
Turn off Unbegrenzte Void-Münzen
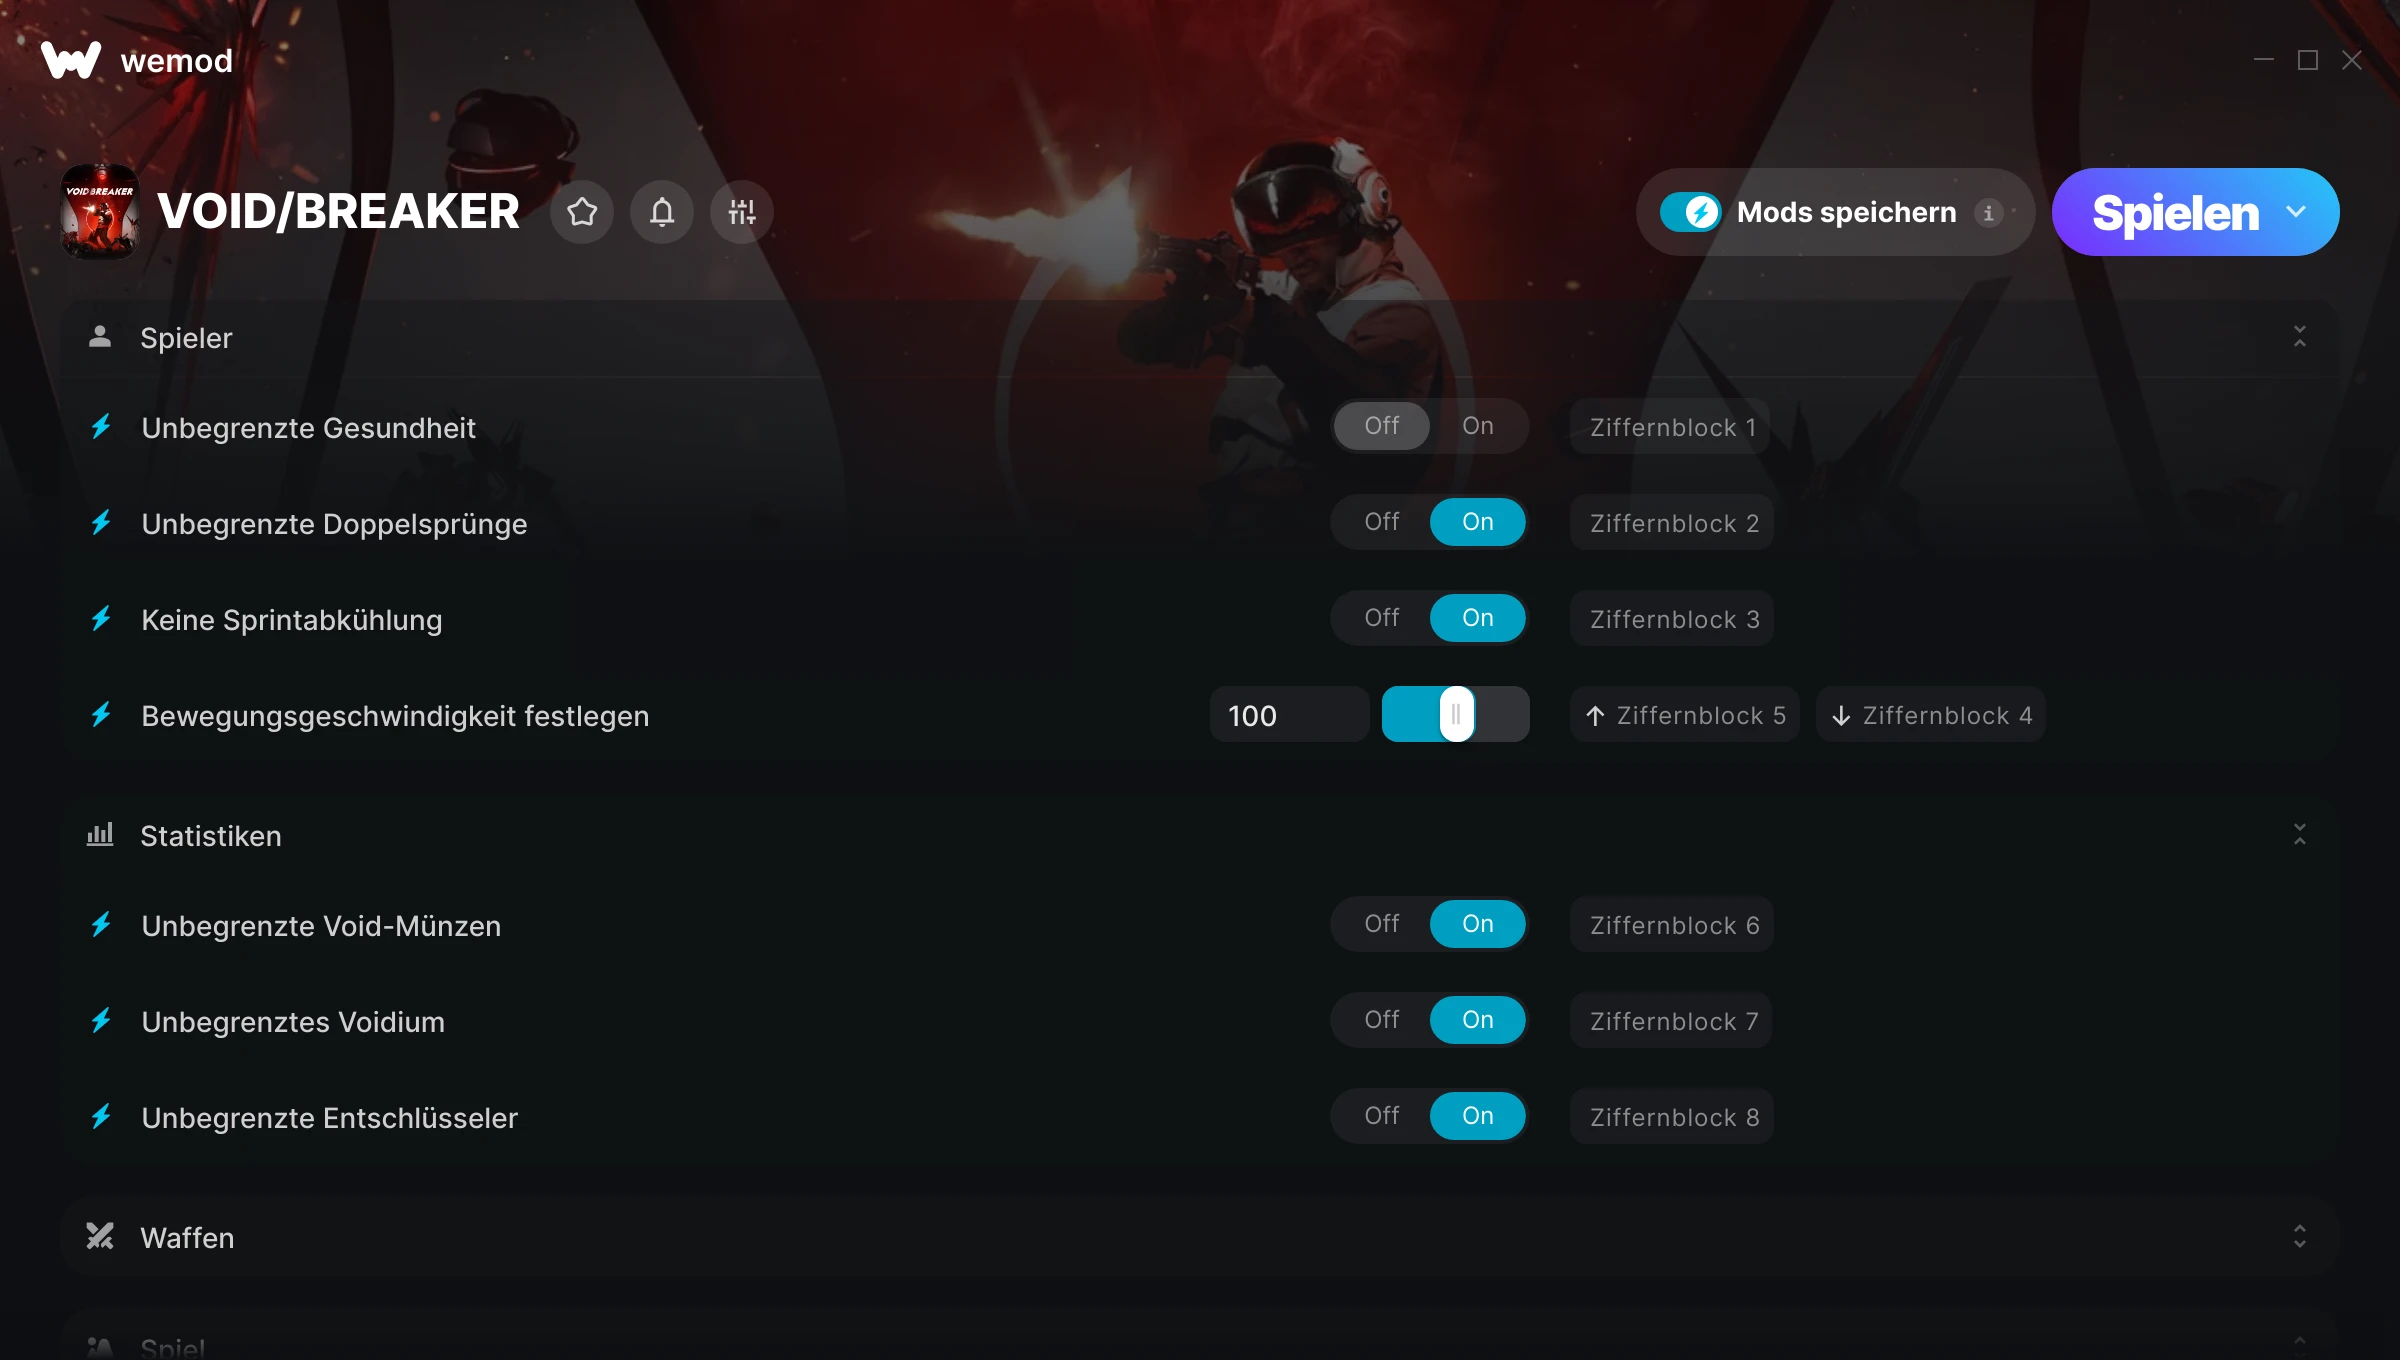1382,924
